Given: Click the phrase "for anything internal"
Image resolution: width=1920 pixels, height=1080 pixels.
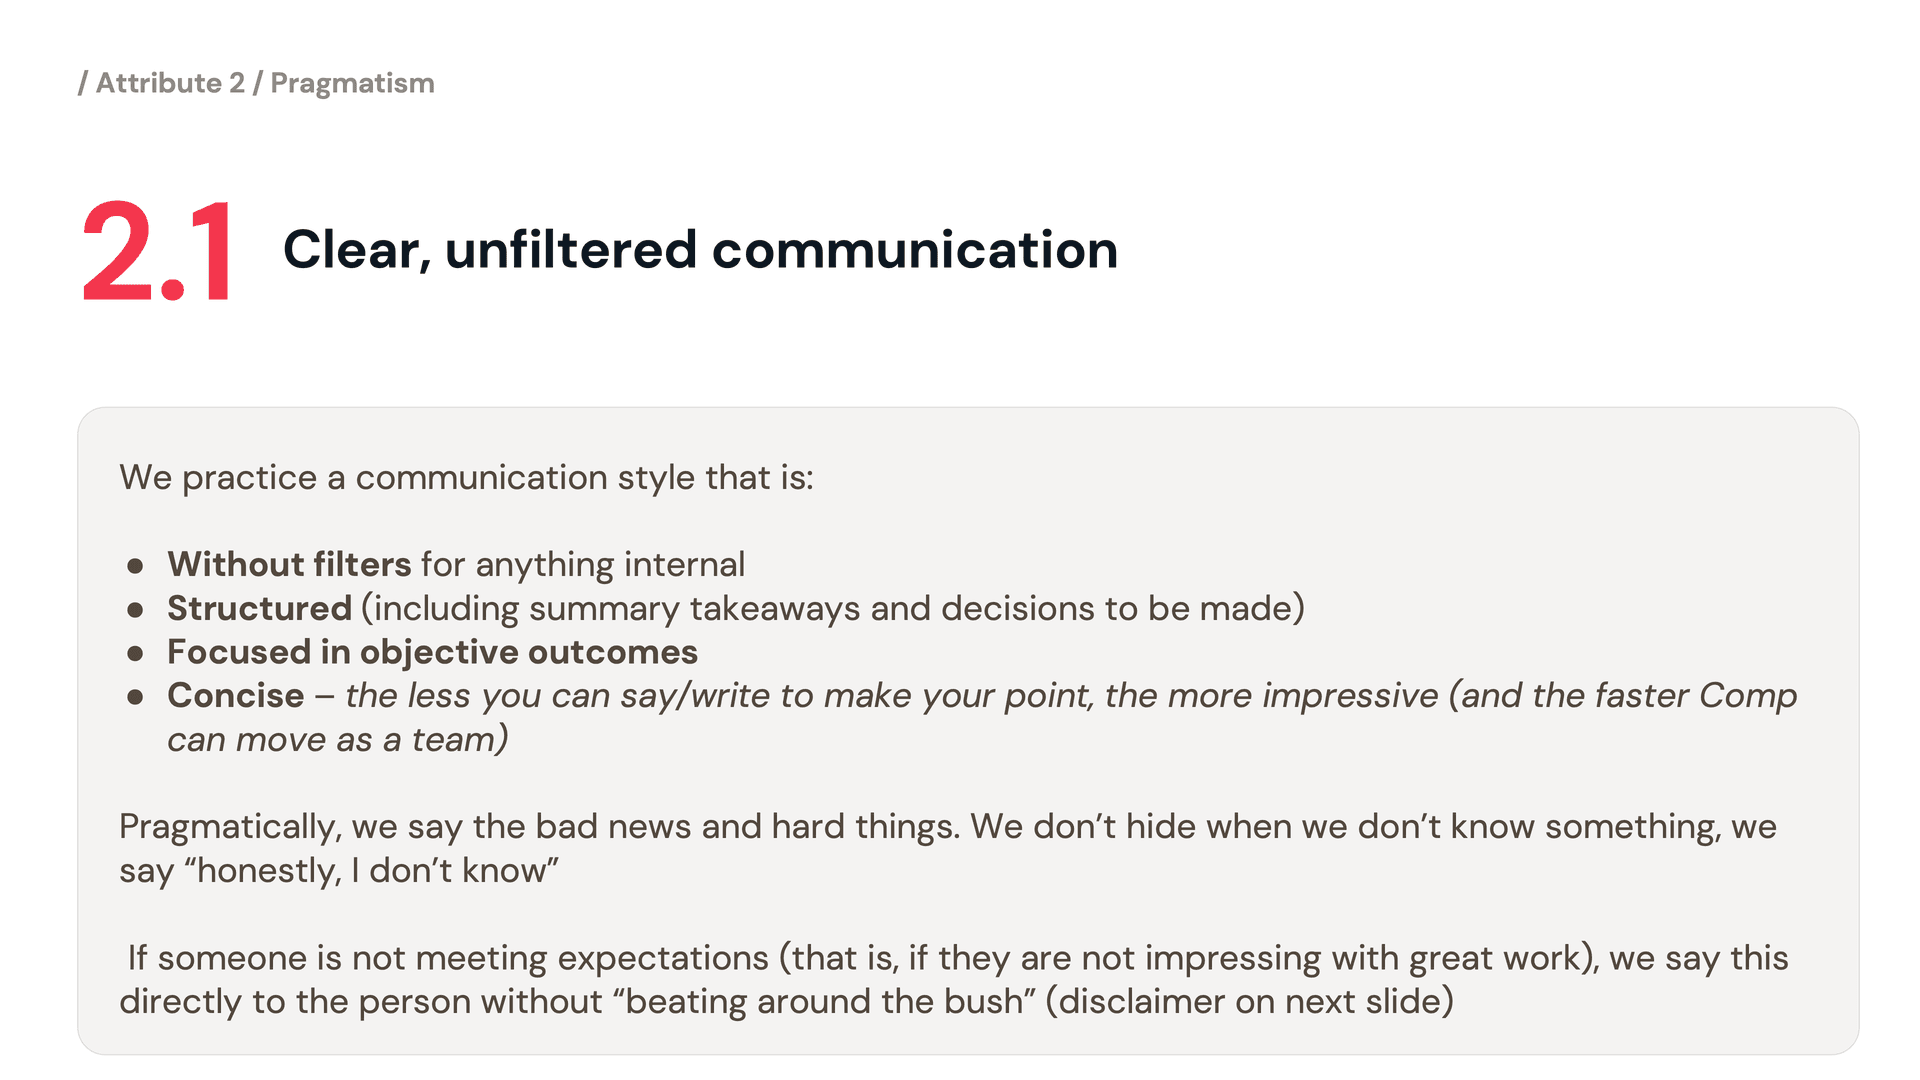Looking at the screenshot, I should [583, 565].
